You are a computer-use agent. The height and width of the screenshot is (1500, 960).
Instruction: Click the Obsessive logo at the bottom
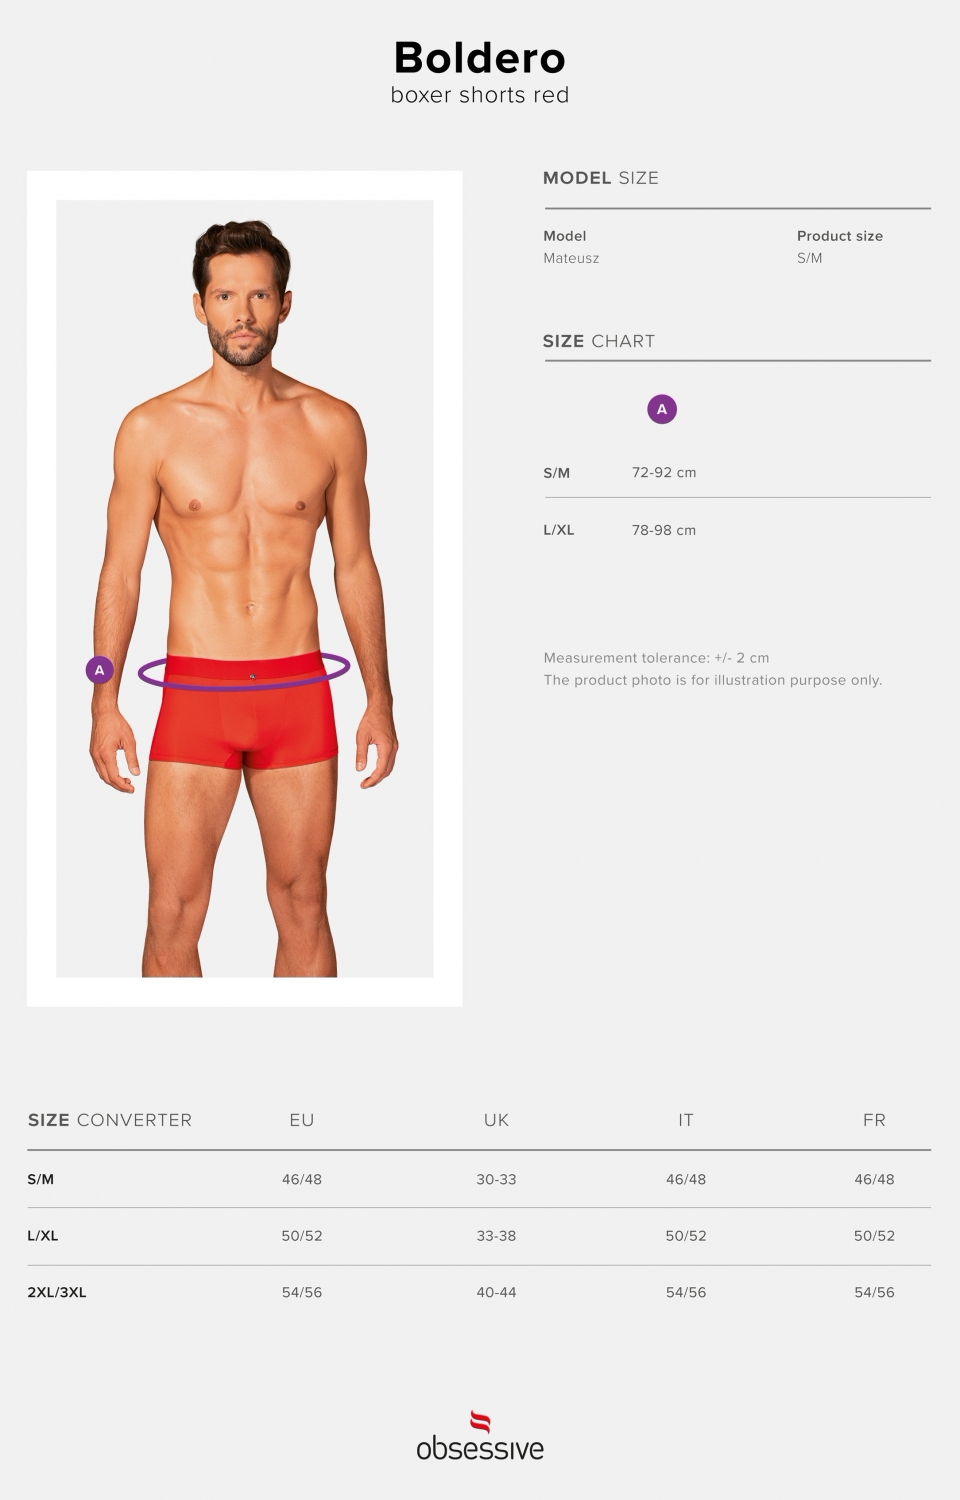(480, 1436)
